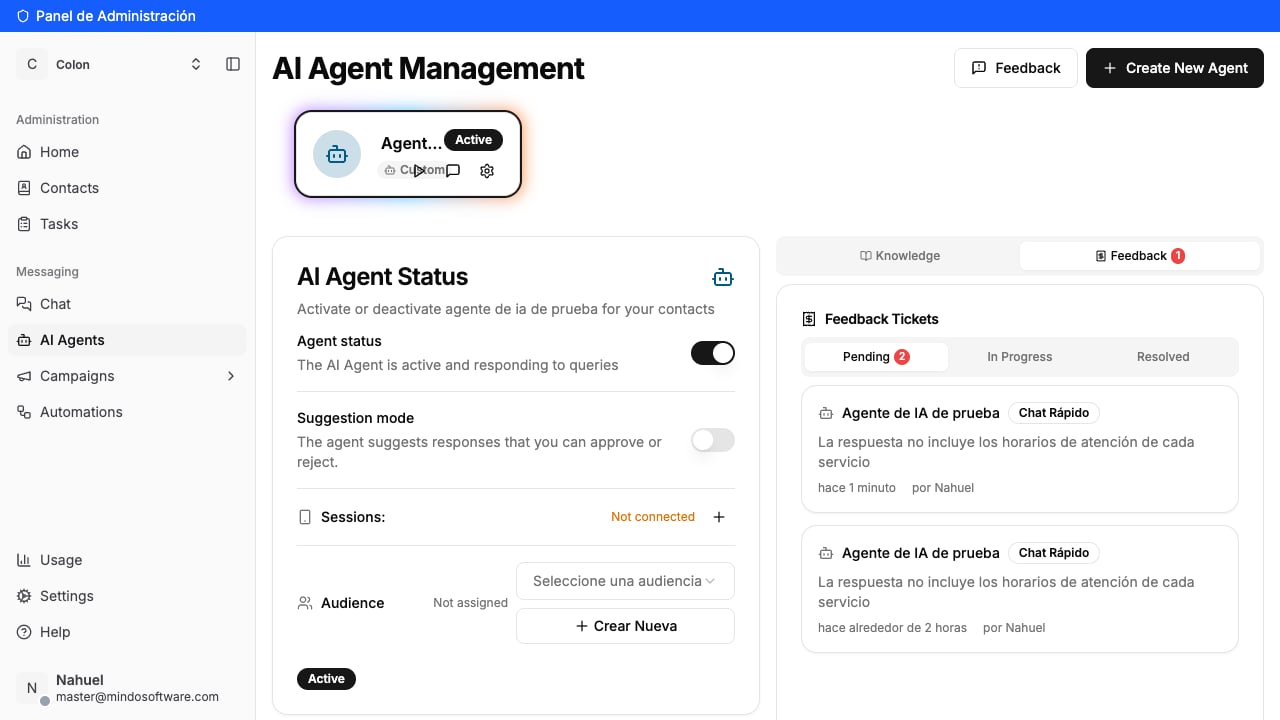Click the agent robot avatar on the card
The width and height of the screenshot is (1280, 720).
pyautogui.click(x=337, y=154)
